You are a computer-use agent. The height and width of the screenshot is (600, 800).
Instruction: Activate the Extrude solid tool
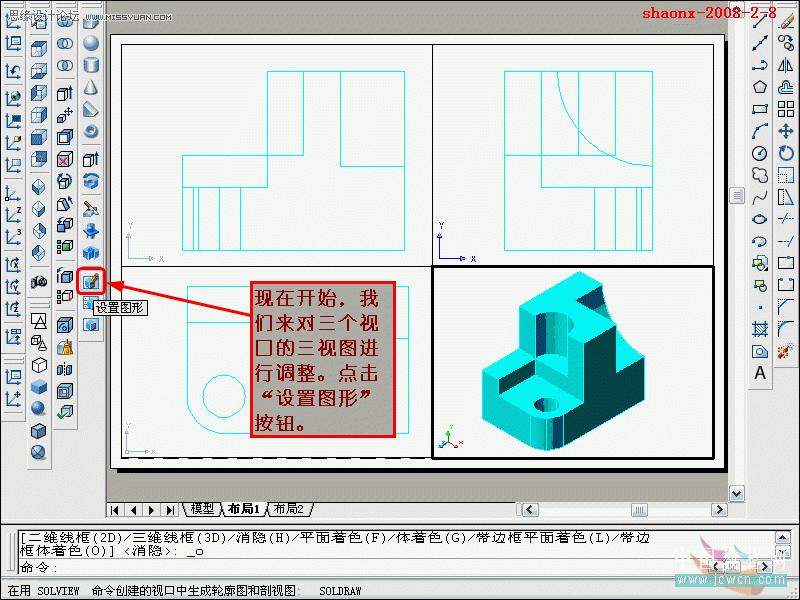pos(91,160)
